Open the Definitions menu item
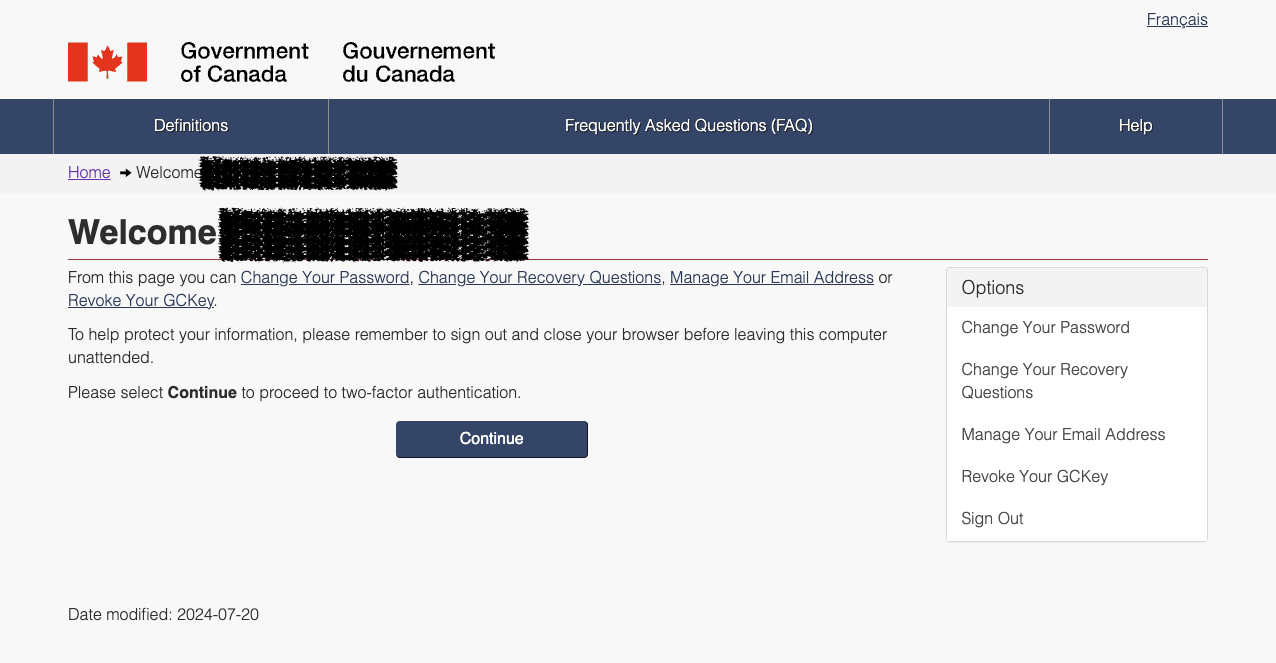Image resolution: width=1276 pixels, height=663 pixels. pyautogui.click(x=191, y=126)
